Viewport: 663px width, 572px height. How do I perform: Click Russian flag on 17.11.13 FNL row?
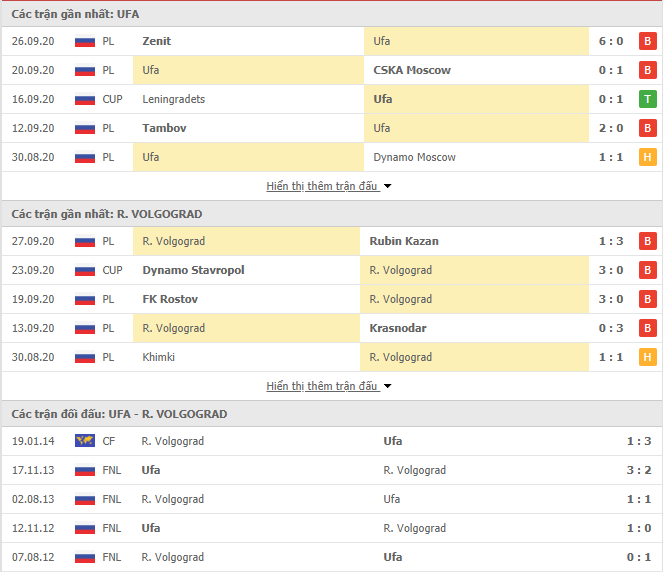pos(85,470)
